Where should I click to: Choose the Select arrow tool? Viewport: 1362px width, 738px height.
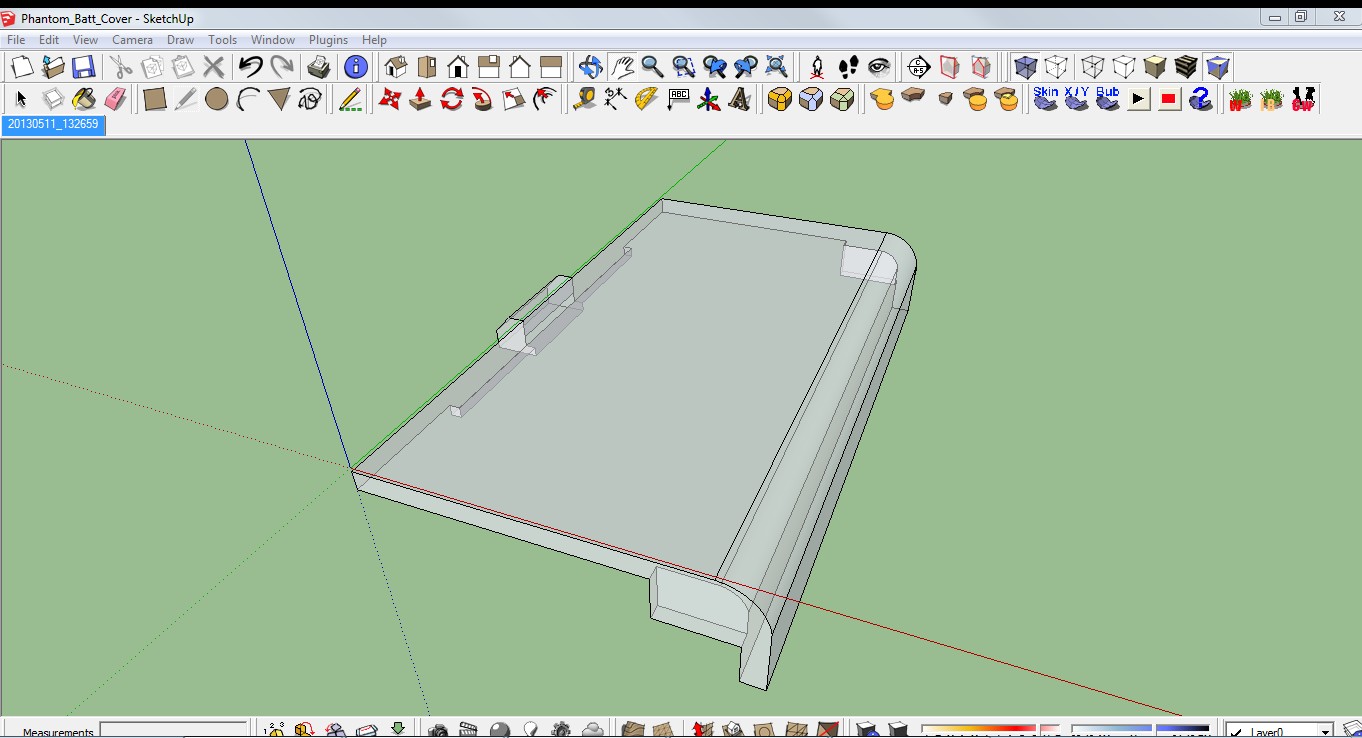click(x=22, y=99)
